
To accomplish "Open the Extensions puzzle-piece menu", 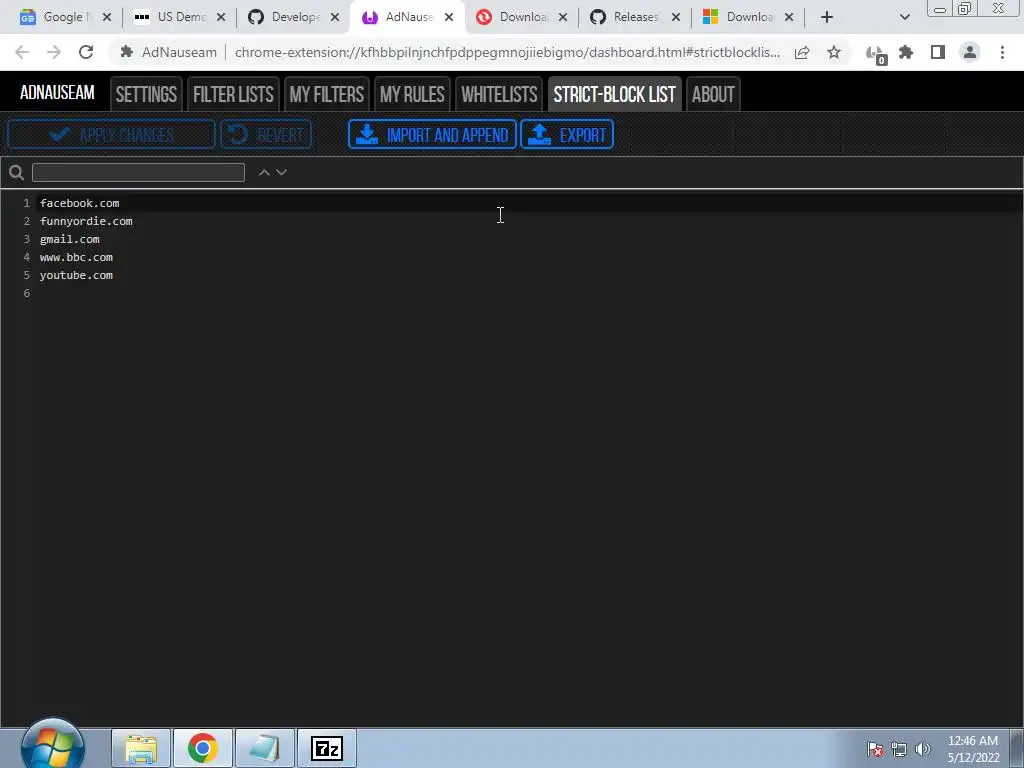I will [x=906, y=52].
